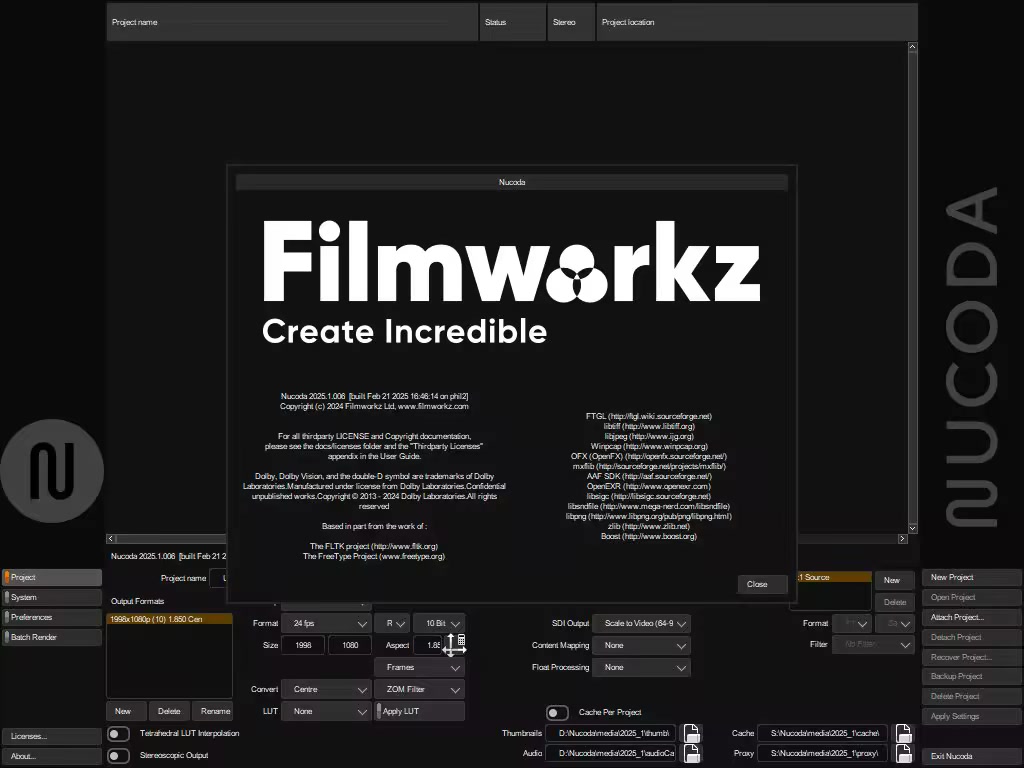Click Delete source button
The height and width of the screenshot is (768, 1024).
coord(895,602)
